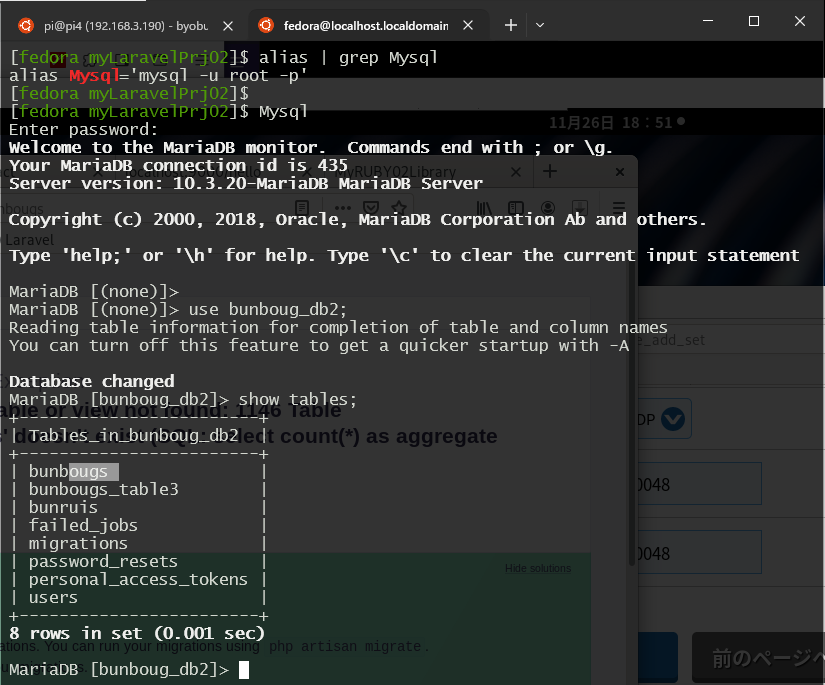Open the Firefox account icon
Viewport: 825px width, 685px height.
point(548,207)
